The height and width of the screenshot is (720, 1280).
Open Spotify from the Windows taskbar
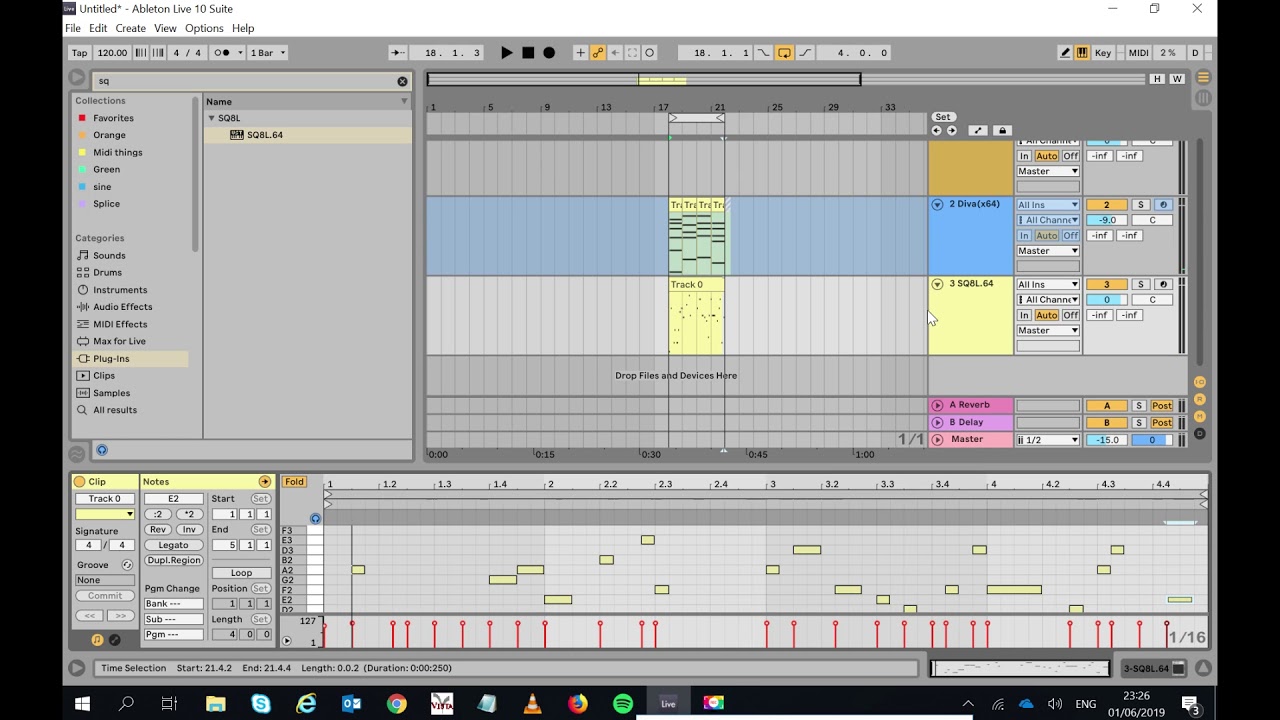623,704
